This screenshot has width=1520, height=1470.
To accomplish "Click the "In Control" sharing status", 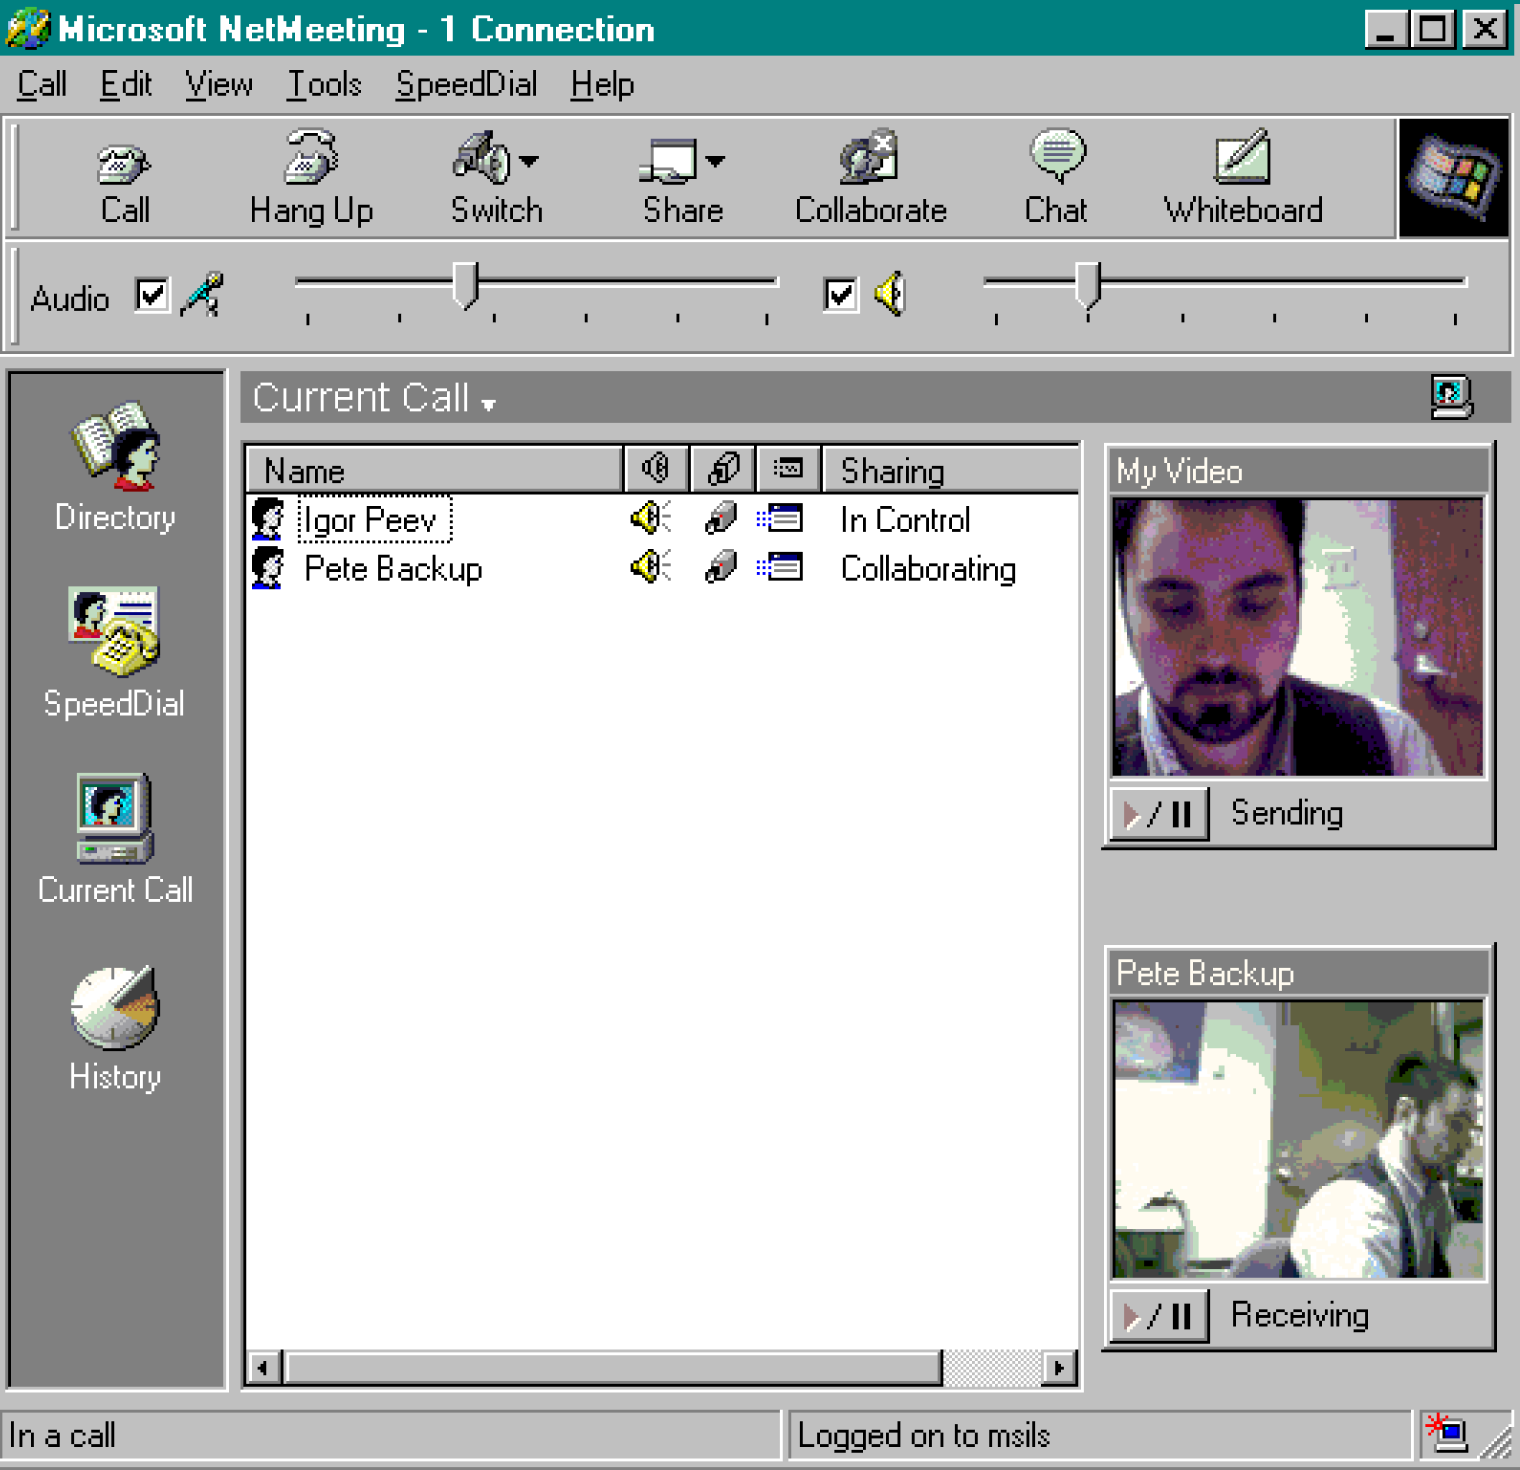I will [905, 520].
